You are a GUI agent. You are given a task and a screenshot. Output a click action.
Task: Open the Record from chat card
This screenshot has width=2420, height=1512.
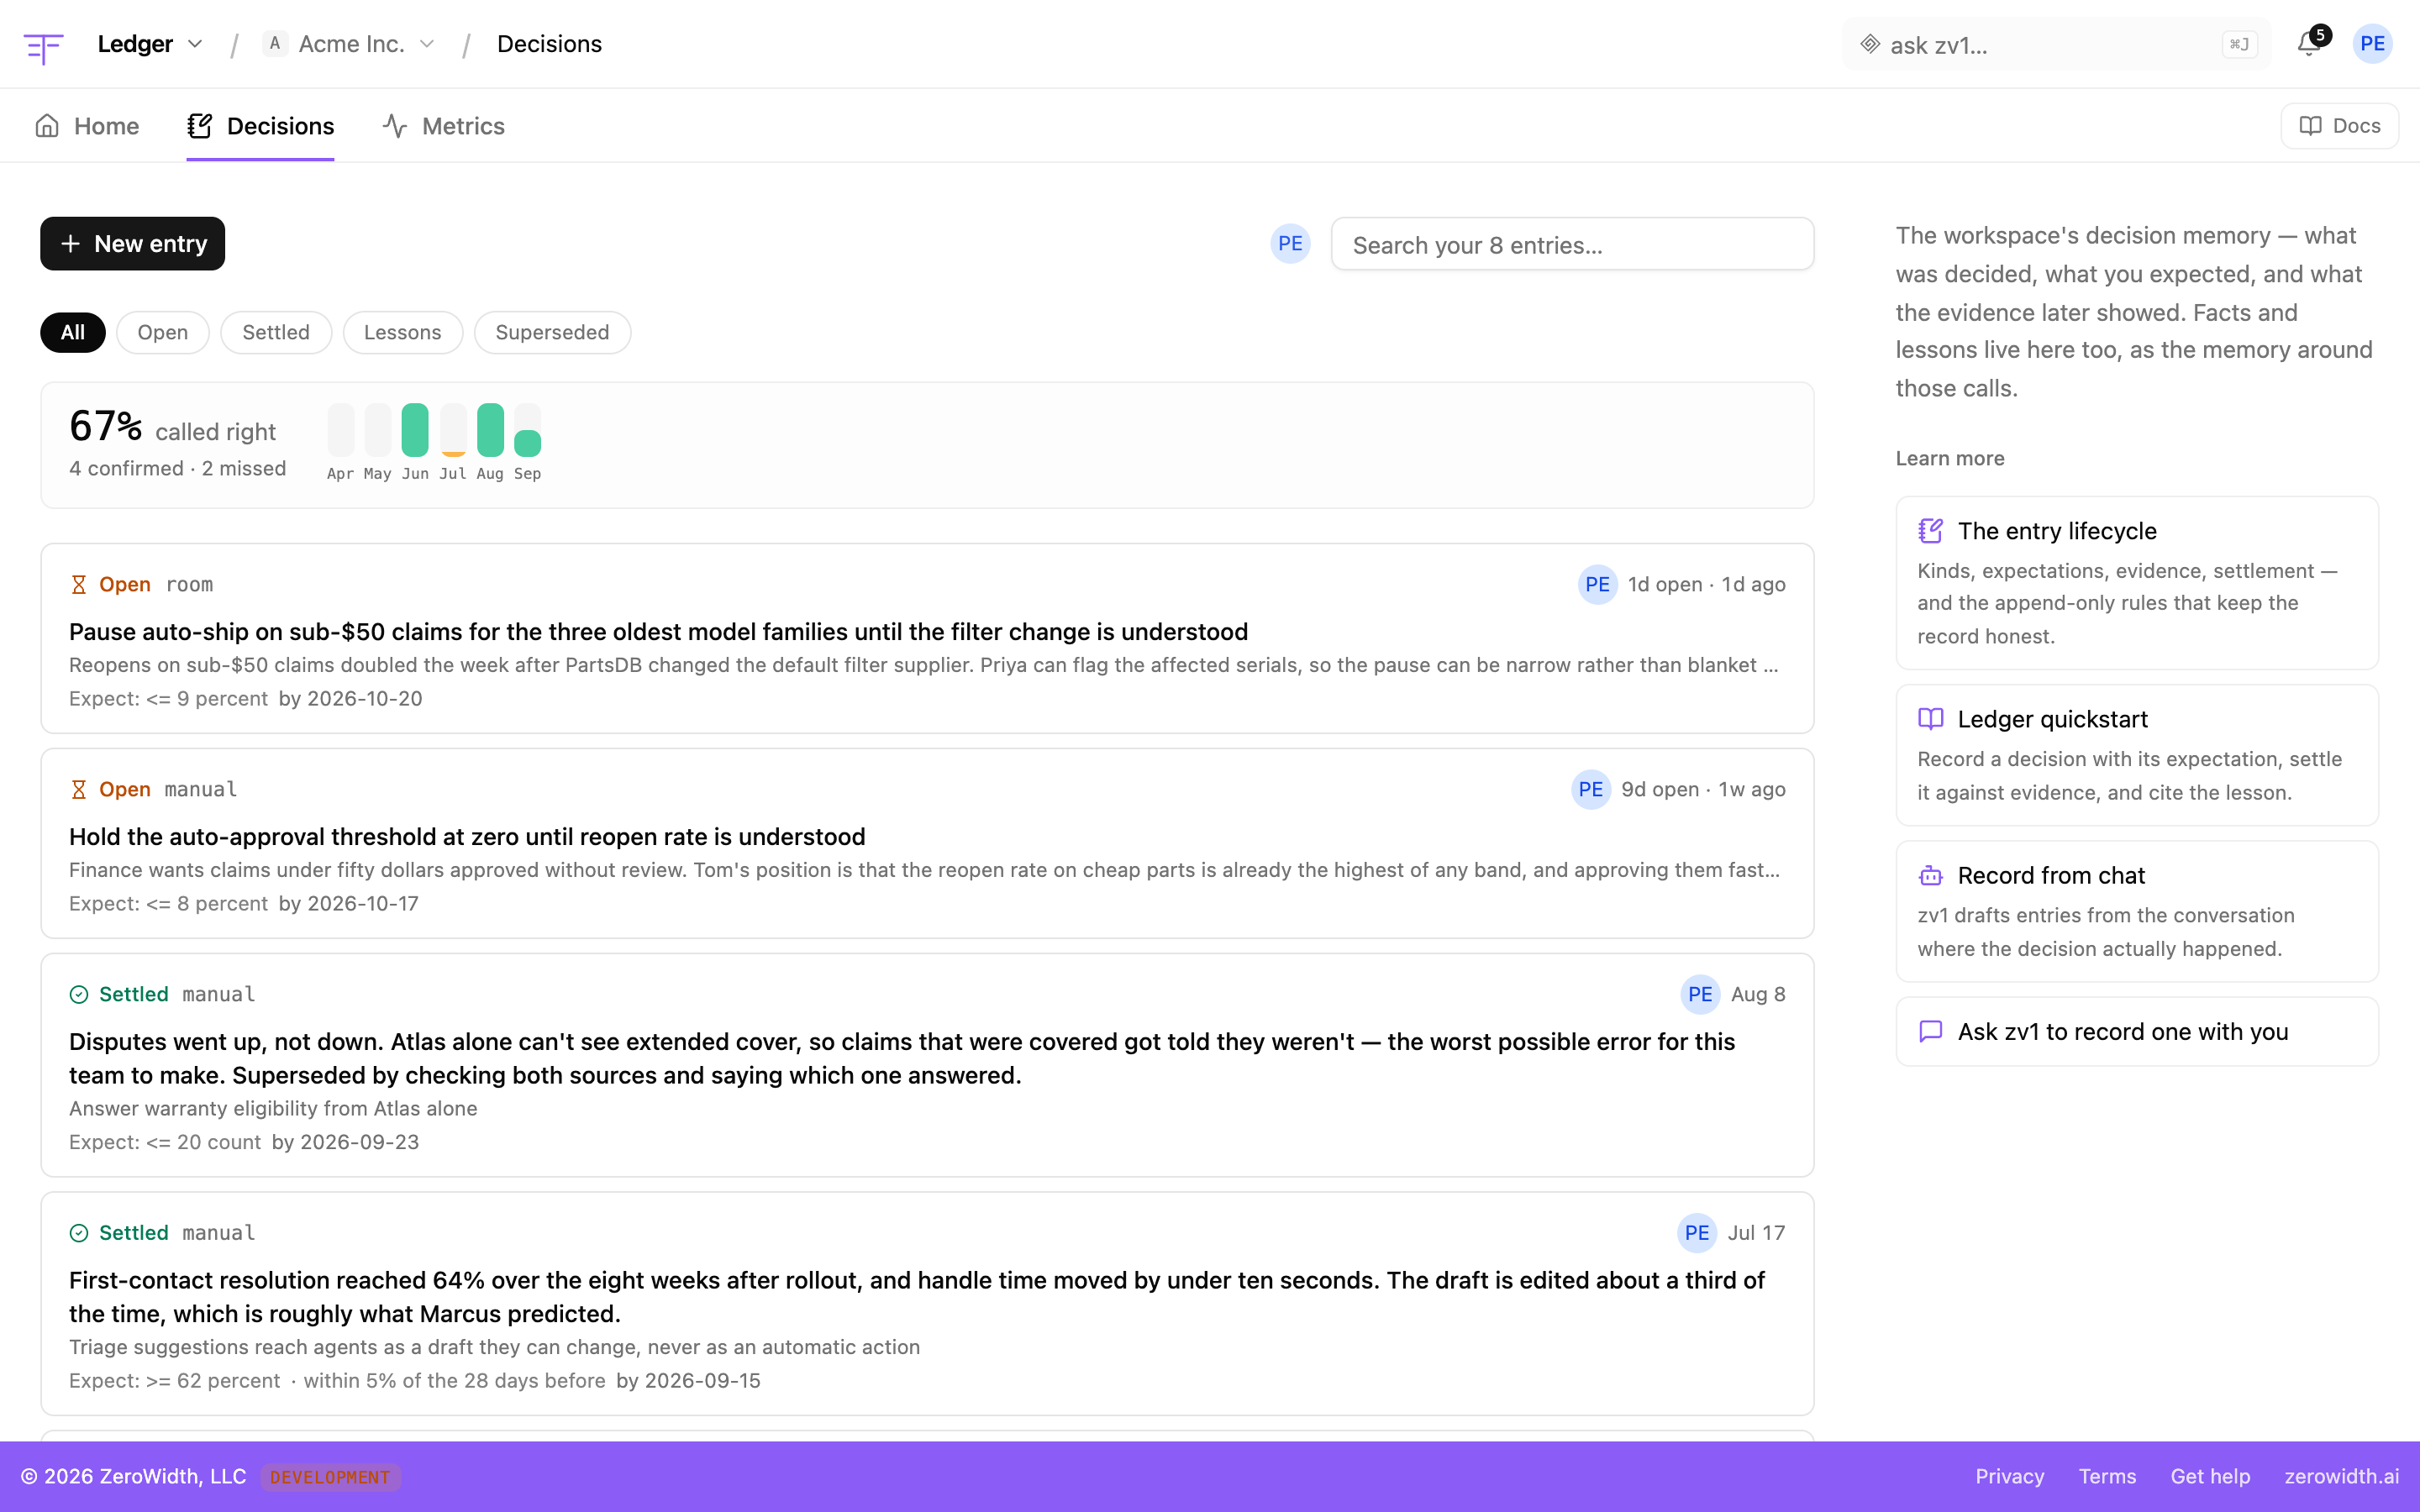coord(2137,911)
